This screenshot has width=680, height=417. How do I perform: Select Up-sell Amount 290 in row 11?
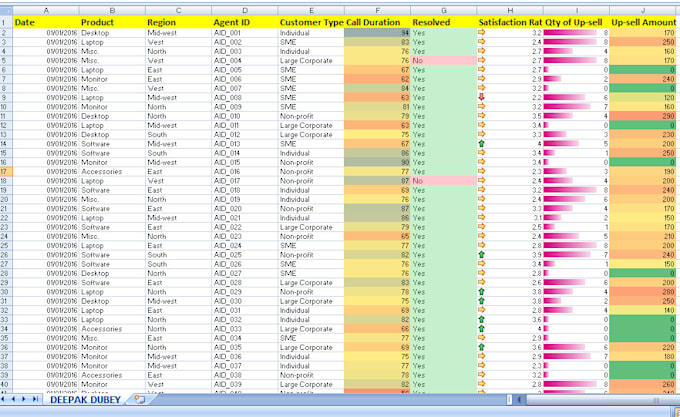(643, 116)
